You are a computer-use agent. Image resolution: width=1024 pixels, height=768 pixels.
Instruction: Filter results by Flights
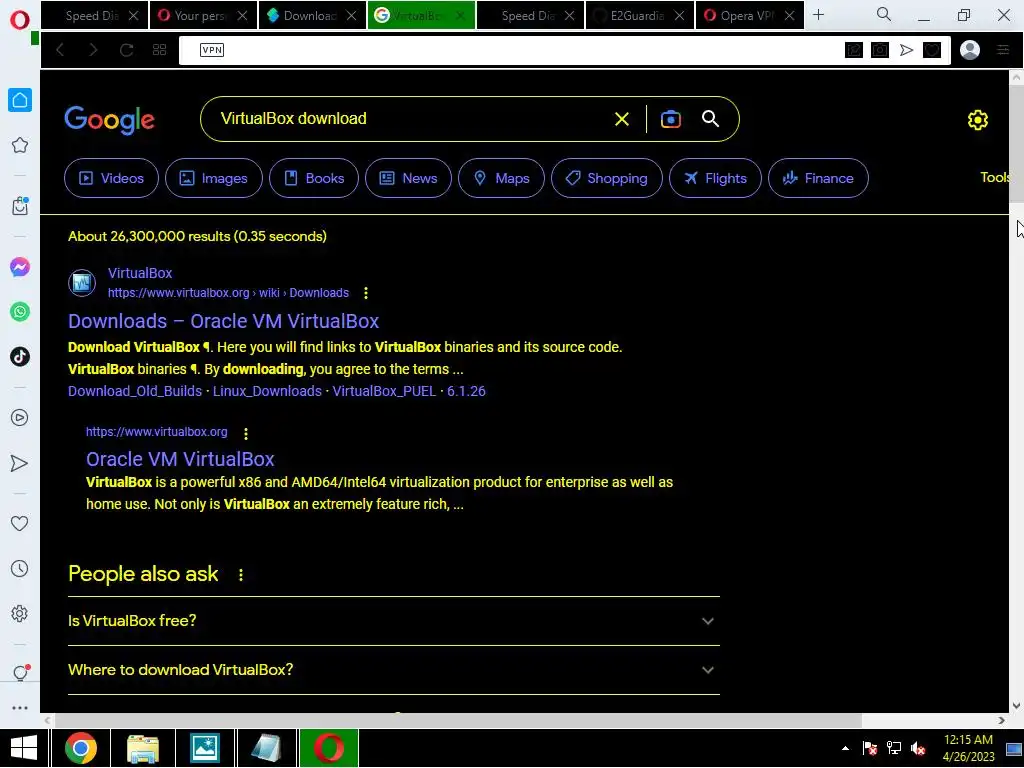pos(715,178)
